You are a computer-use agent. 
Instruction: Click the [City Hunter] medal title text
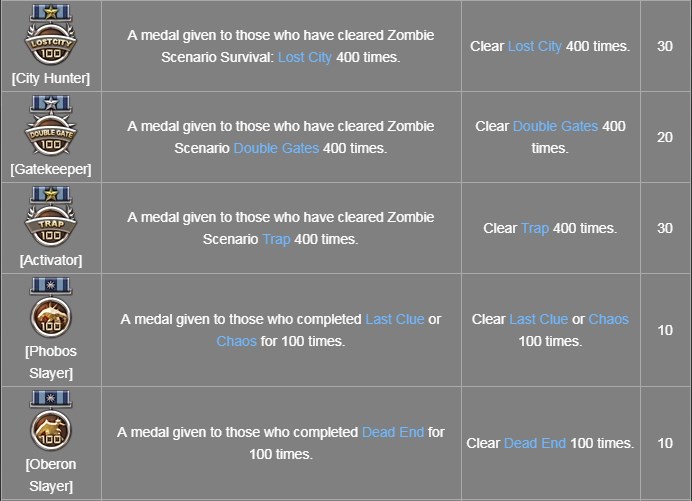click(50, 78)
